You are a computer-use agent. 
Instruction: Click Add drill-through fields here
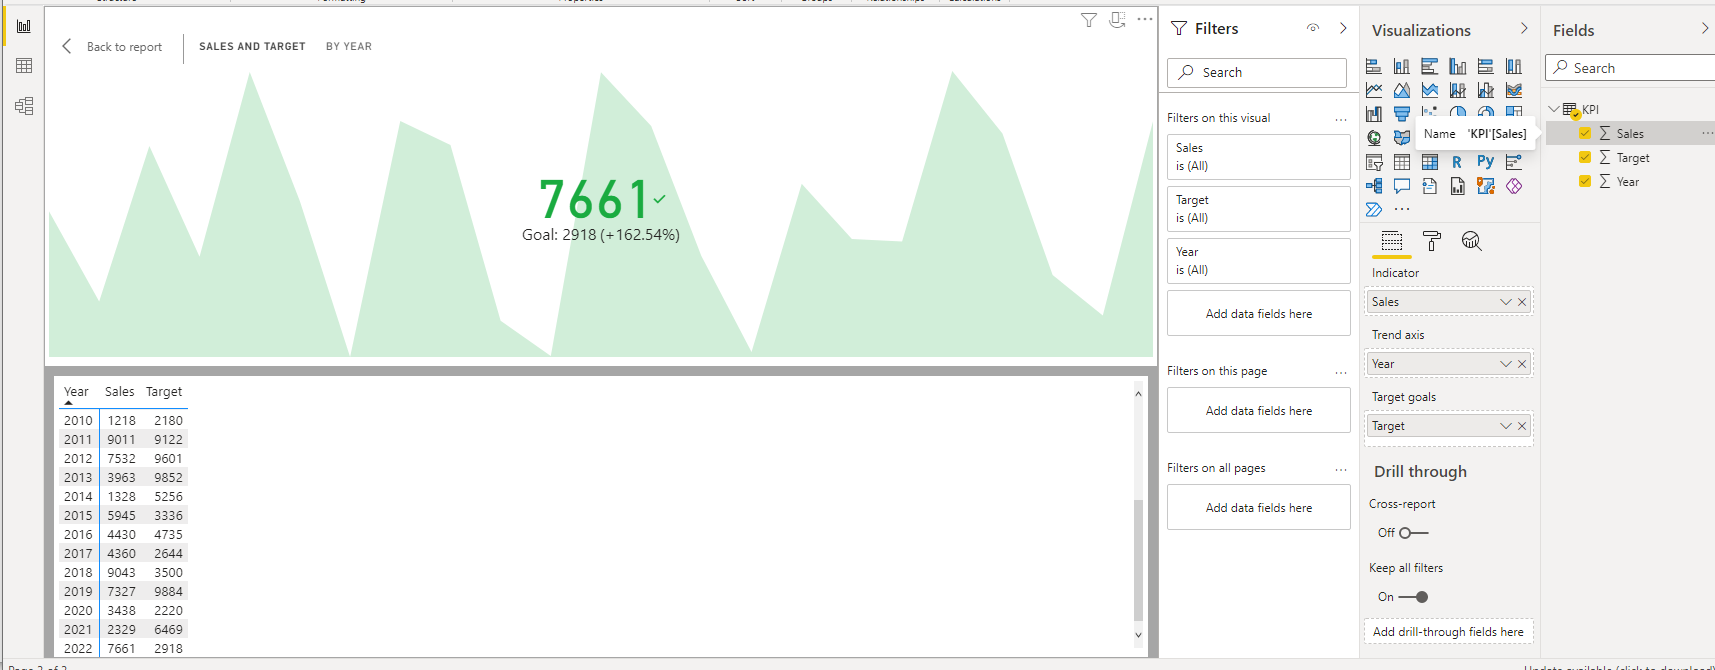[x=1448, y=632]
